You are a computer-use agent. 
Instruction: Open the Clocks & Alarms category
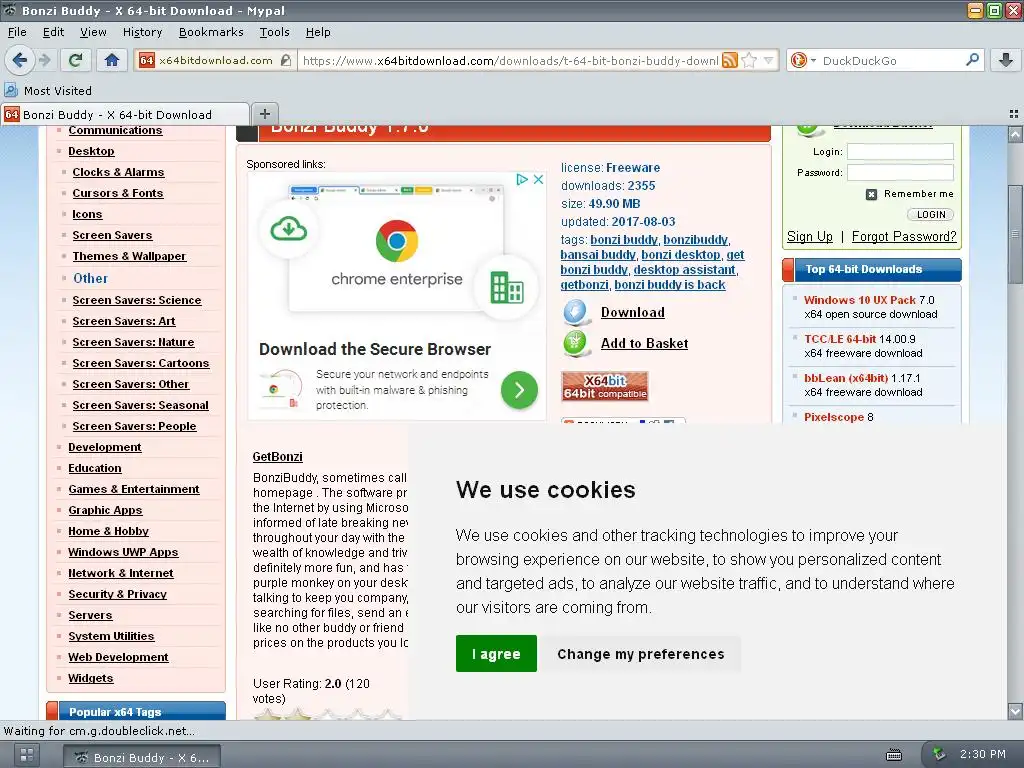118,172
